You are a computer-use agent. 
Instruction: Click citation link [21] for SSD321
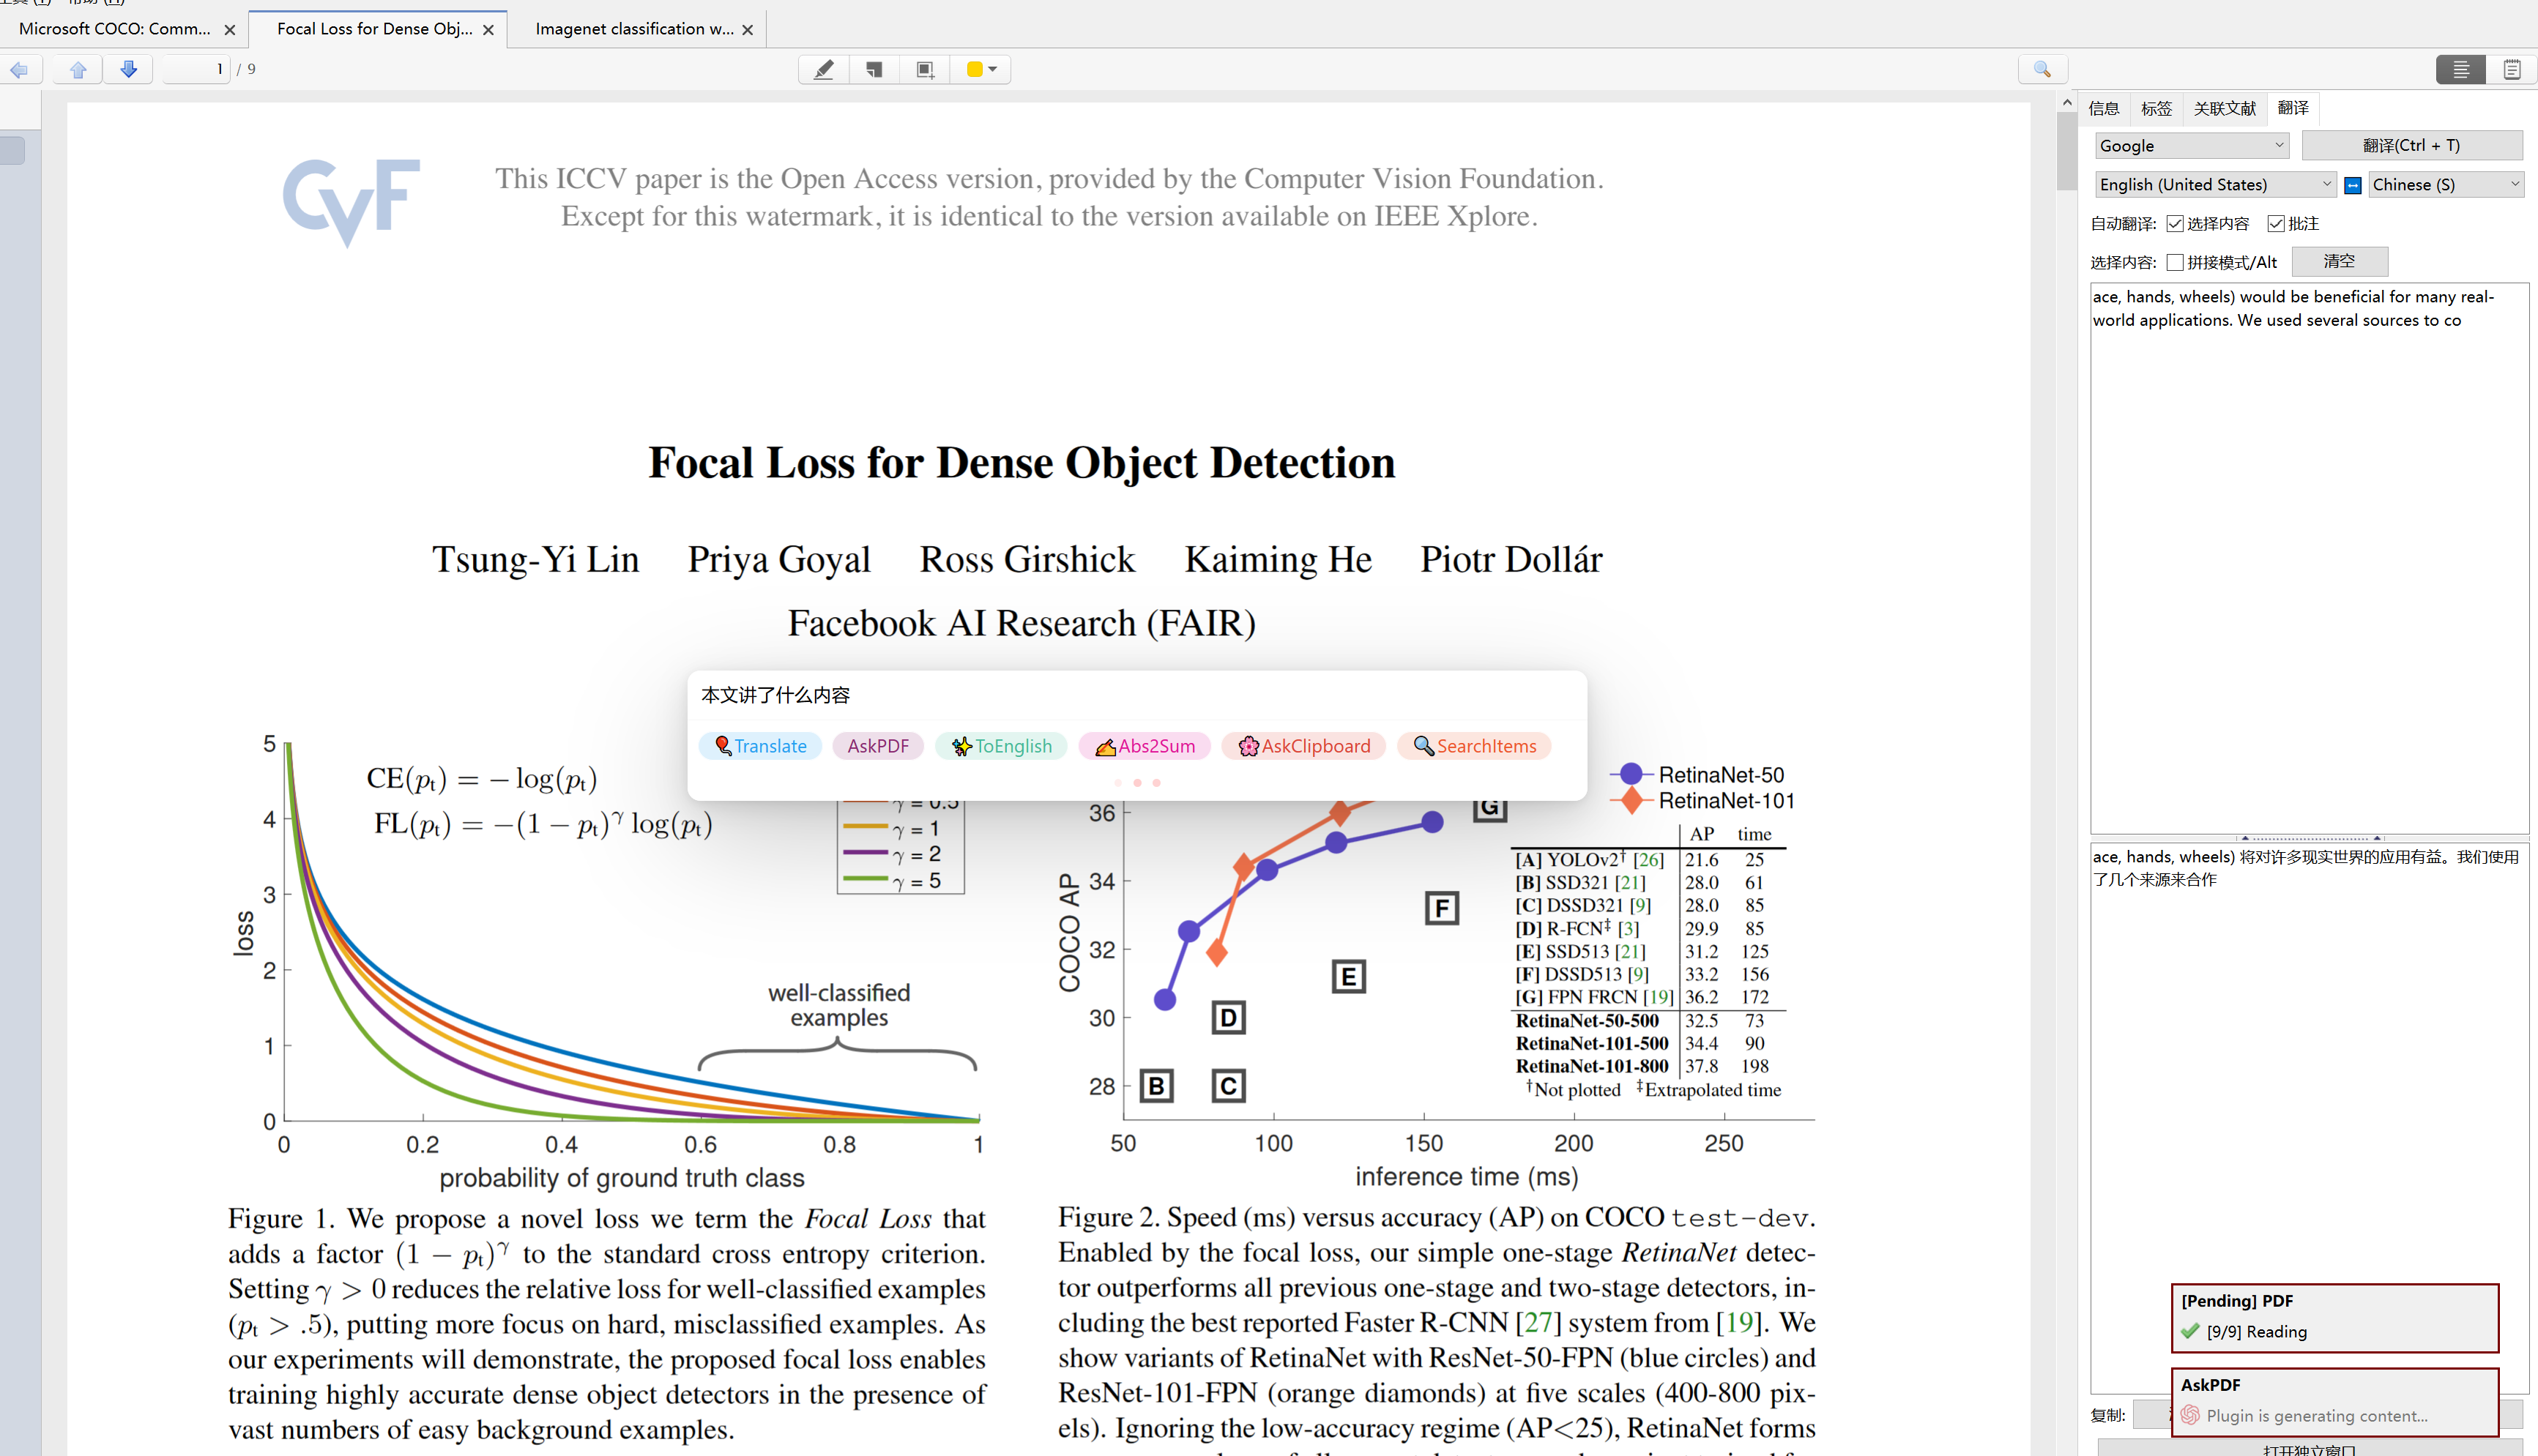[x=1630, y=883]
